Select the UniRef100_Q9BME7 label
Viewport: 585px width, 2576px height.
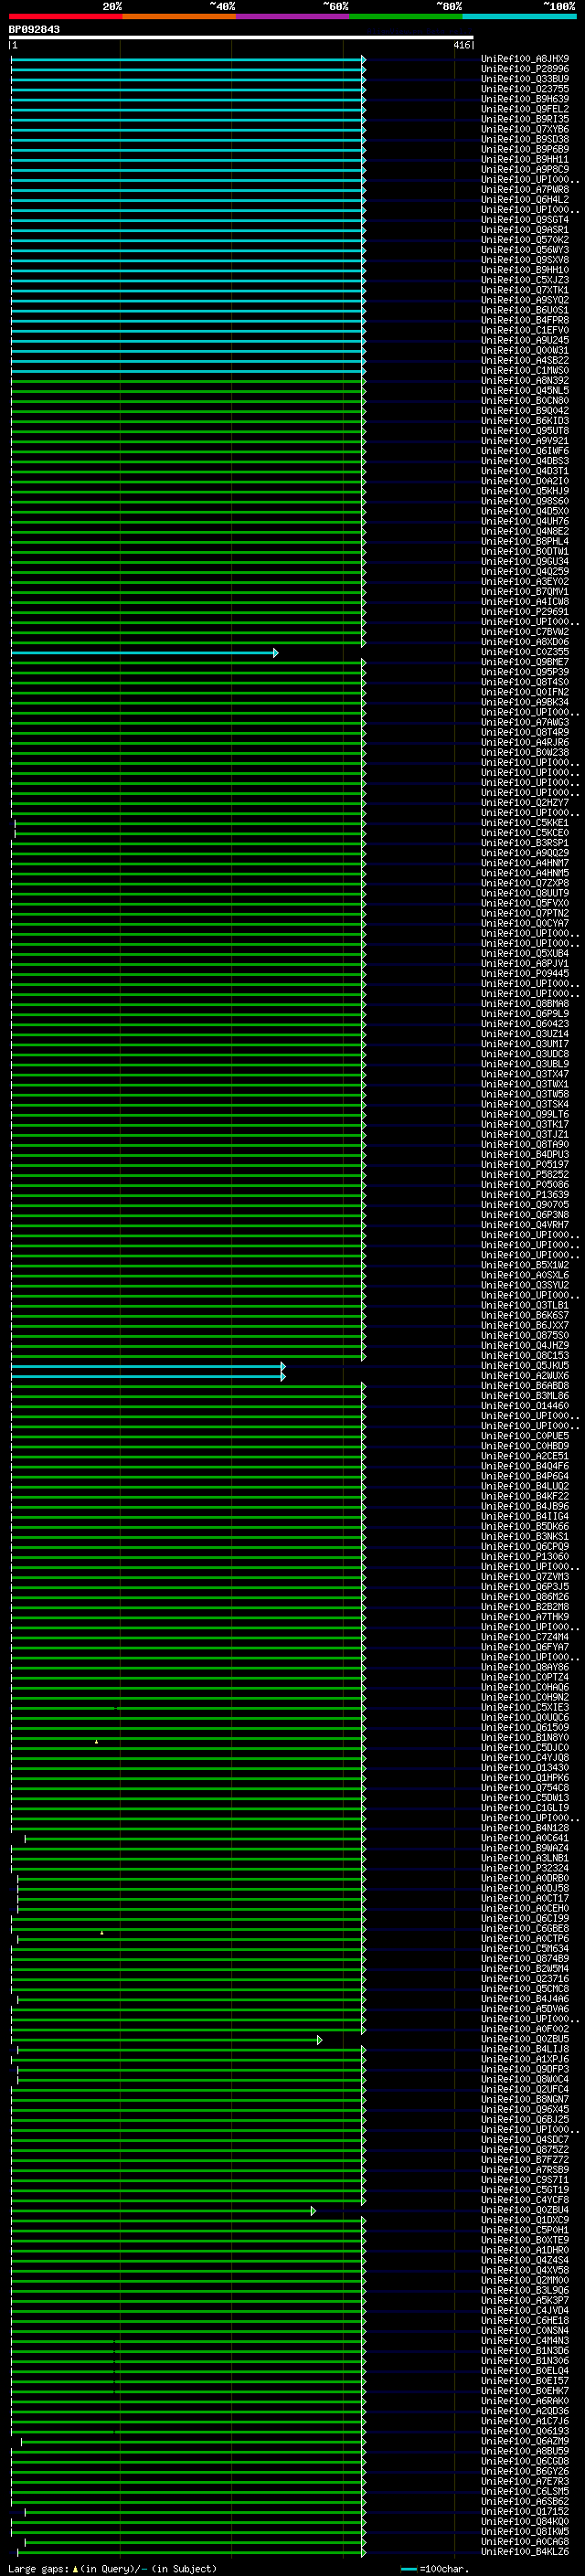click(525, 662)
